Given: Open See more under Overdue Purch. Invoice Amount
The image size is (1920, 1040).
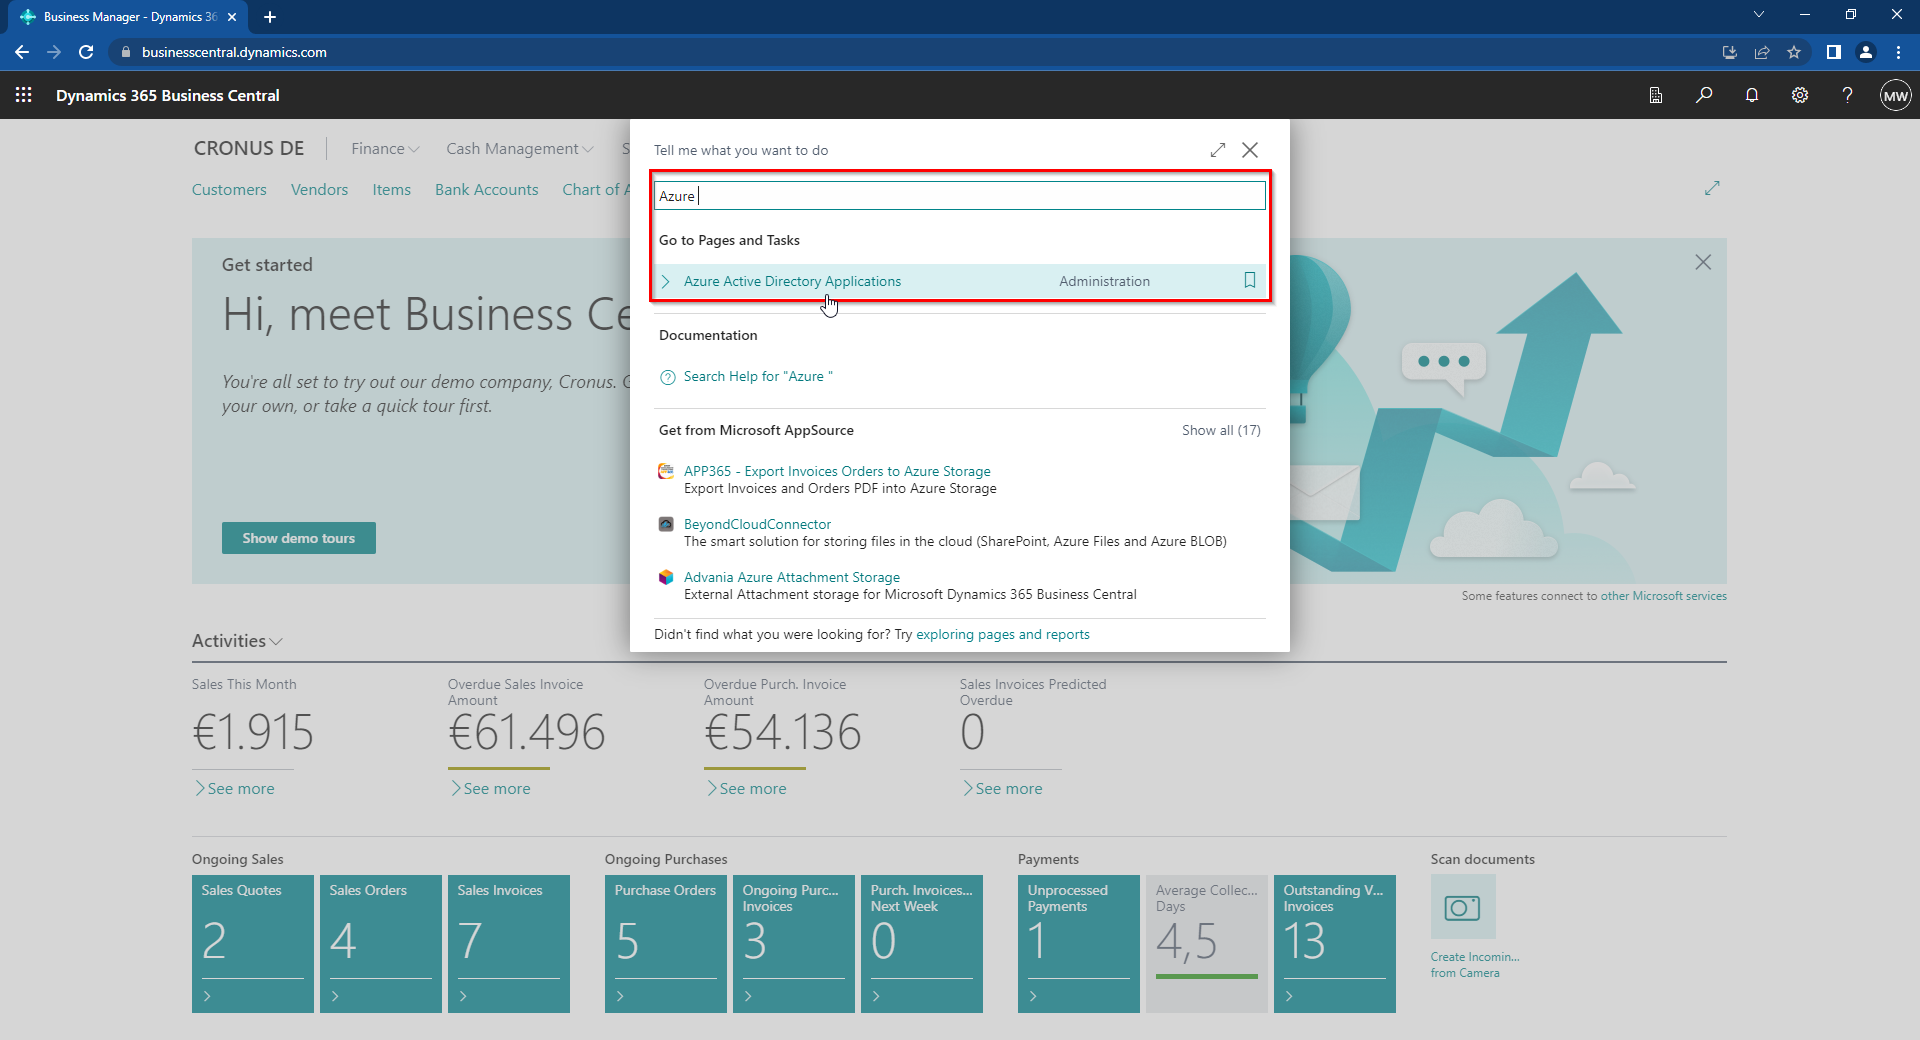Looking at the screenshot, I should [x=747, y=789].
